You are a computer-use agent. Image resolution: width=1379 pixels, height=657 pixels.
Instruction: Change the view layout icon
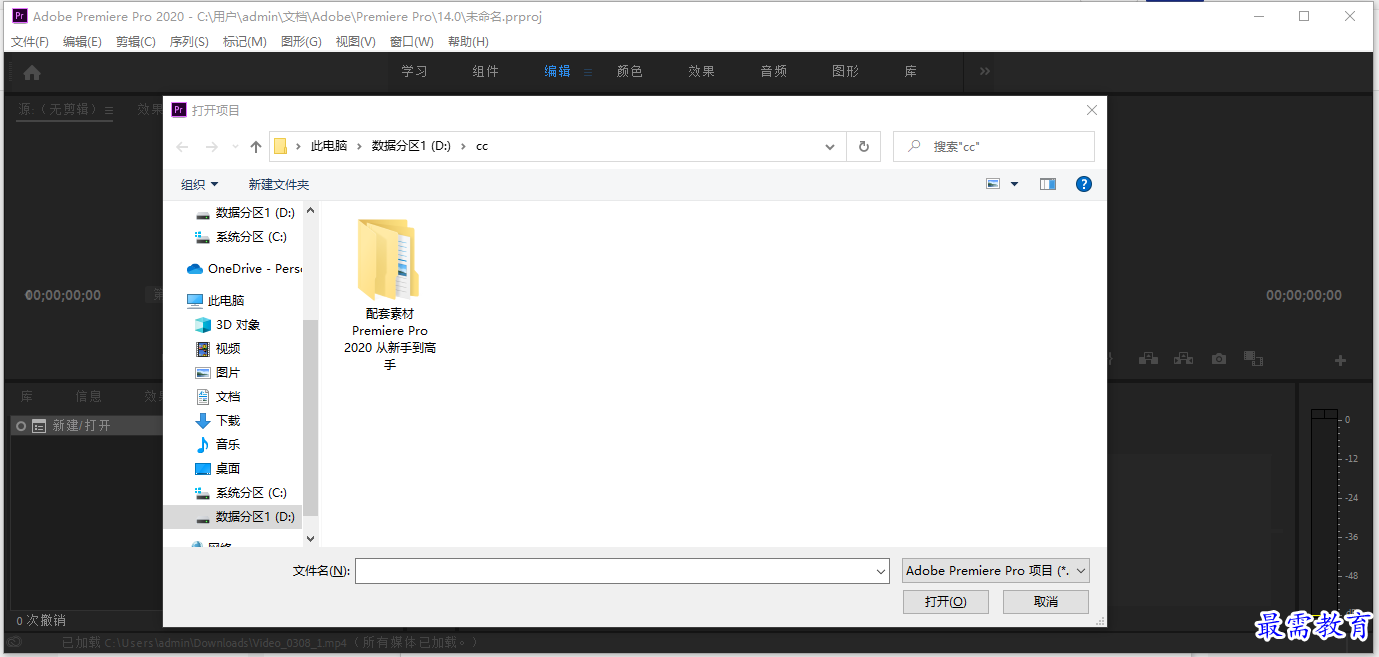point(993,184)
